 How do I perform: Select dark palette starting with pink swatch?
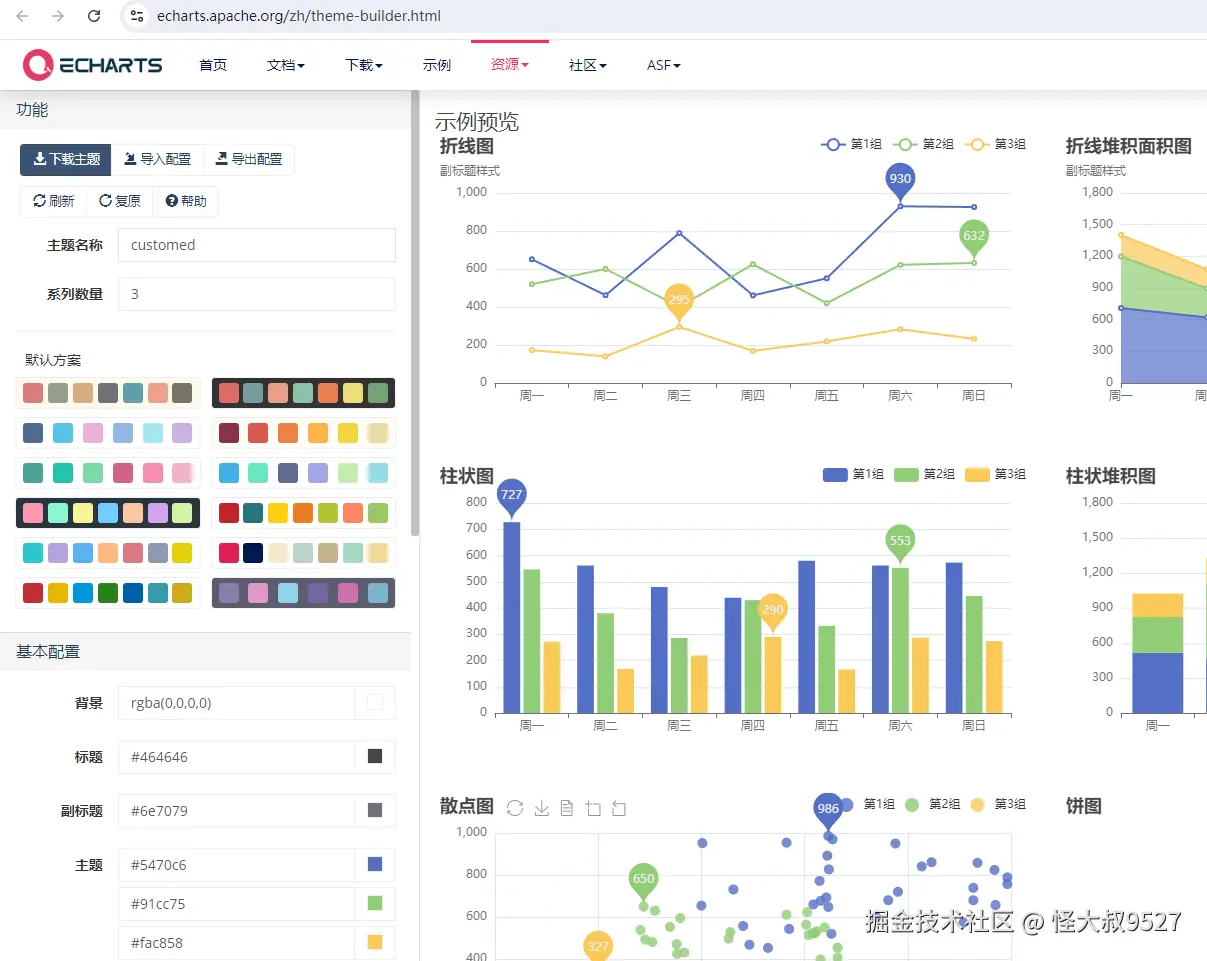108,513
